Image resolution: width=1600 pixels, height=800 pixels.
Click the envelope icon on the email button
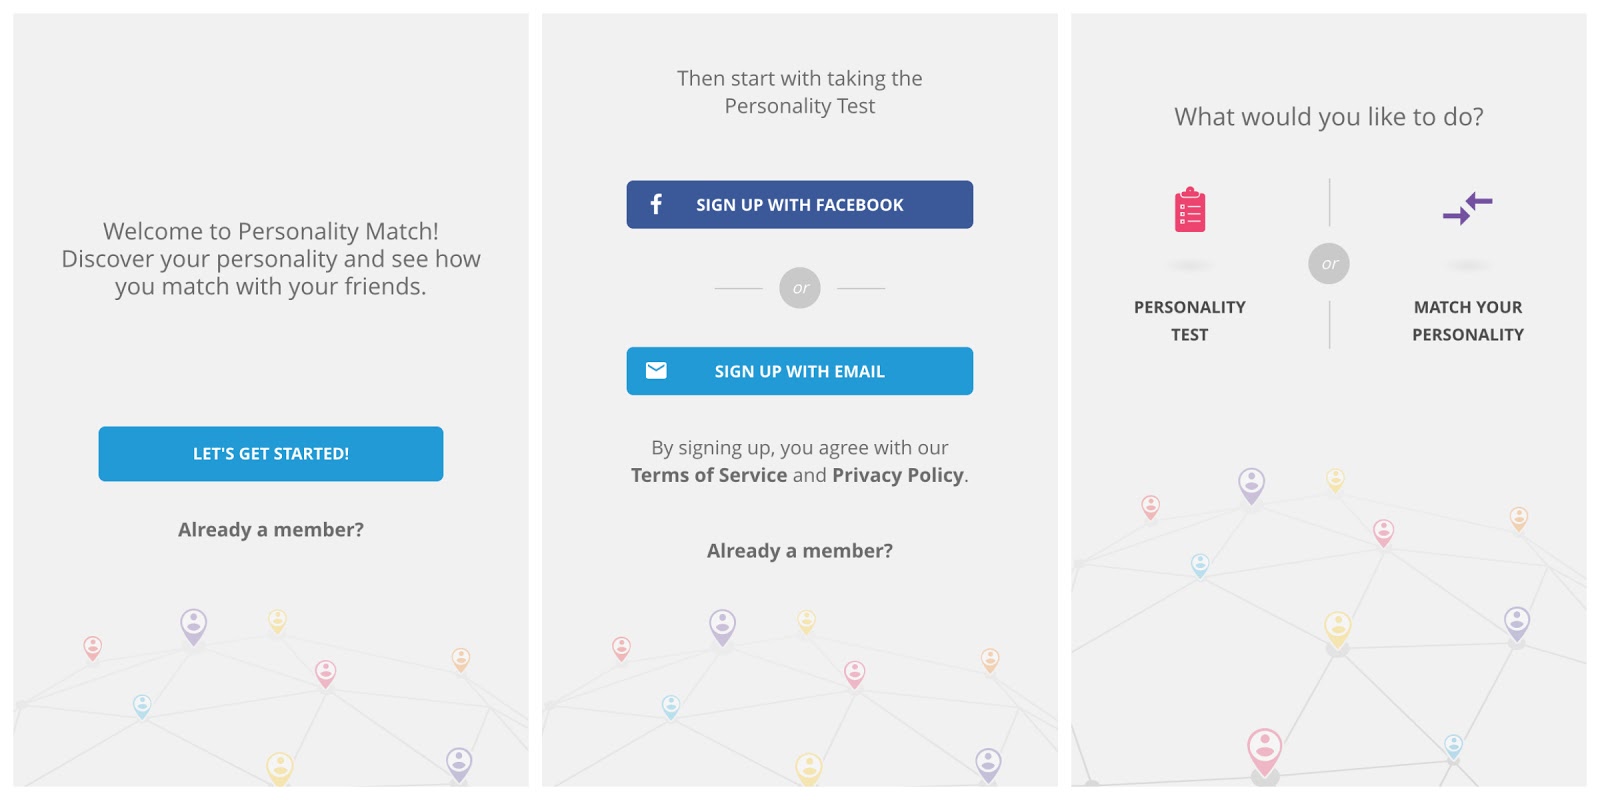656,371
